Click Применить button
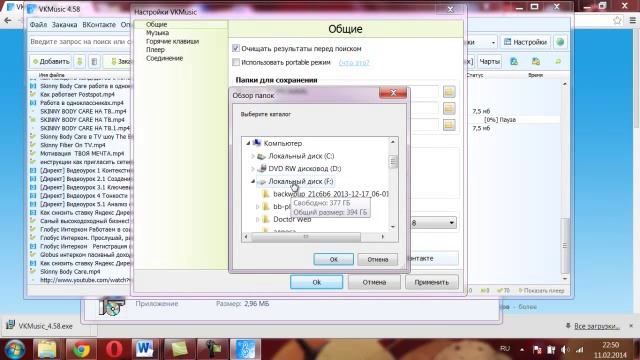Screen dimensions: 640x360 coord(431,282)
